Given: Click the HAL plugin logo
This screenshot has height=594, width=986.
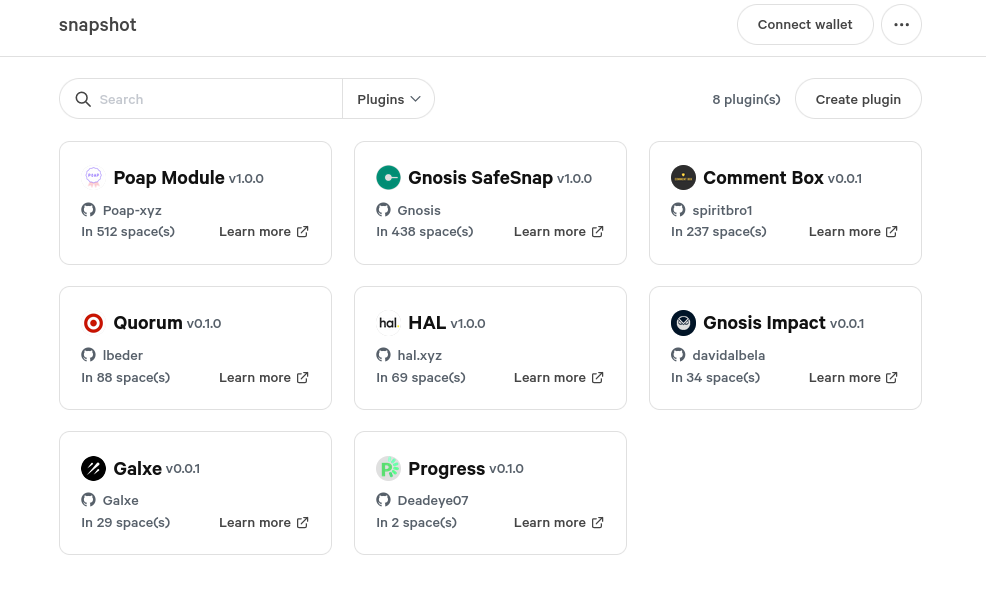Looking at the screenshot, I should [x=388, y=323].
